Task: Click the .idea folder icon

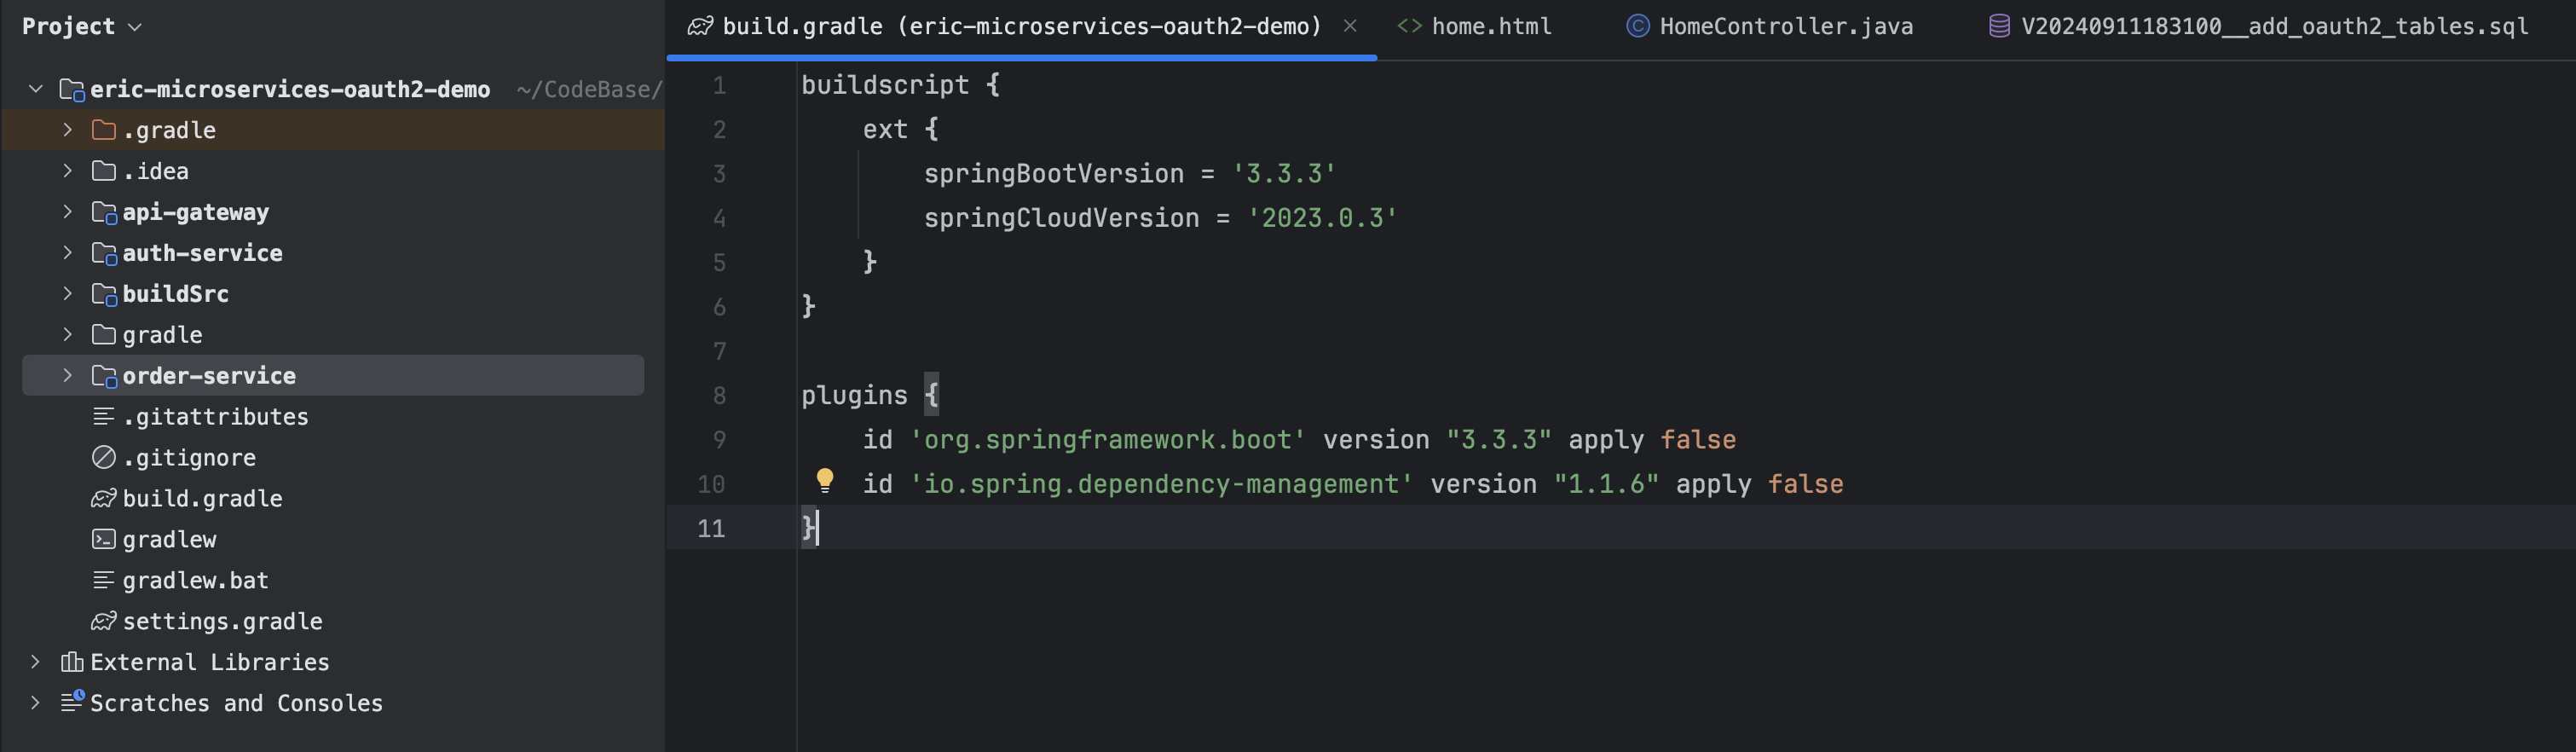Action: point(104,171)
